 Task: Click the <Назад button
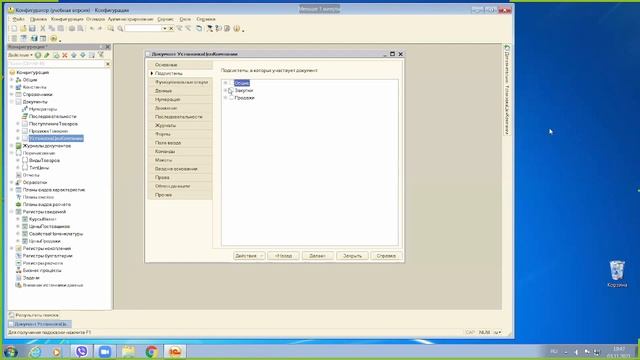tap(283, 256)
